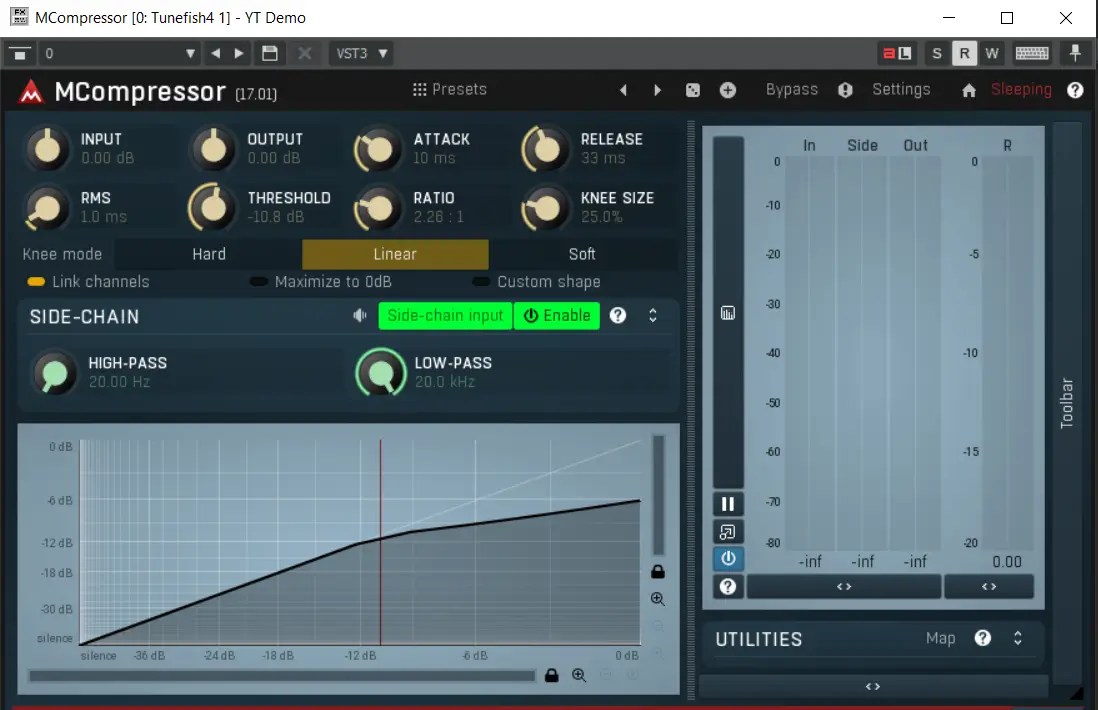
Task: Click vertical lock icon beside graph
Action: click(x=658, y=571)
